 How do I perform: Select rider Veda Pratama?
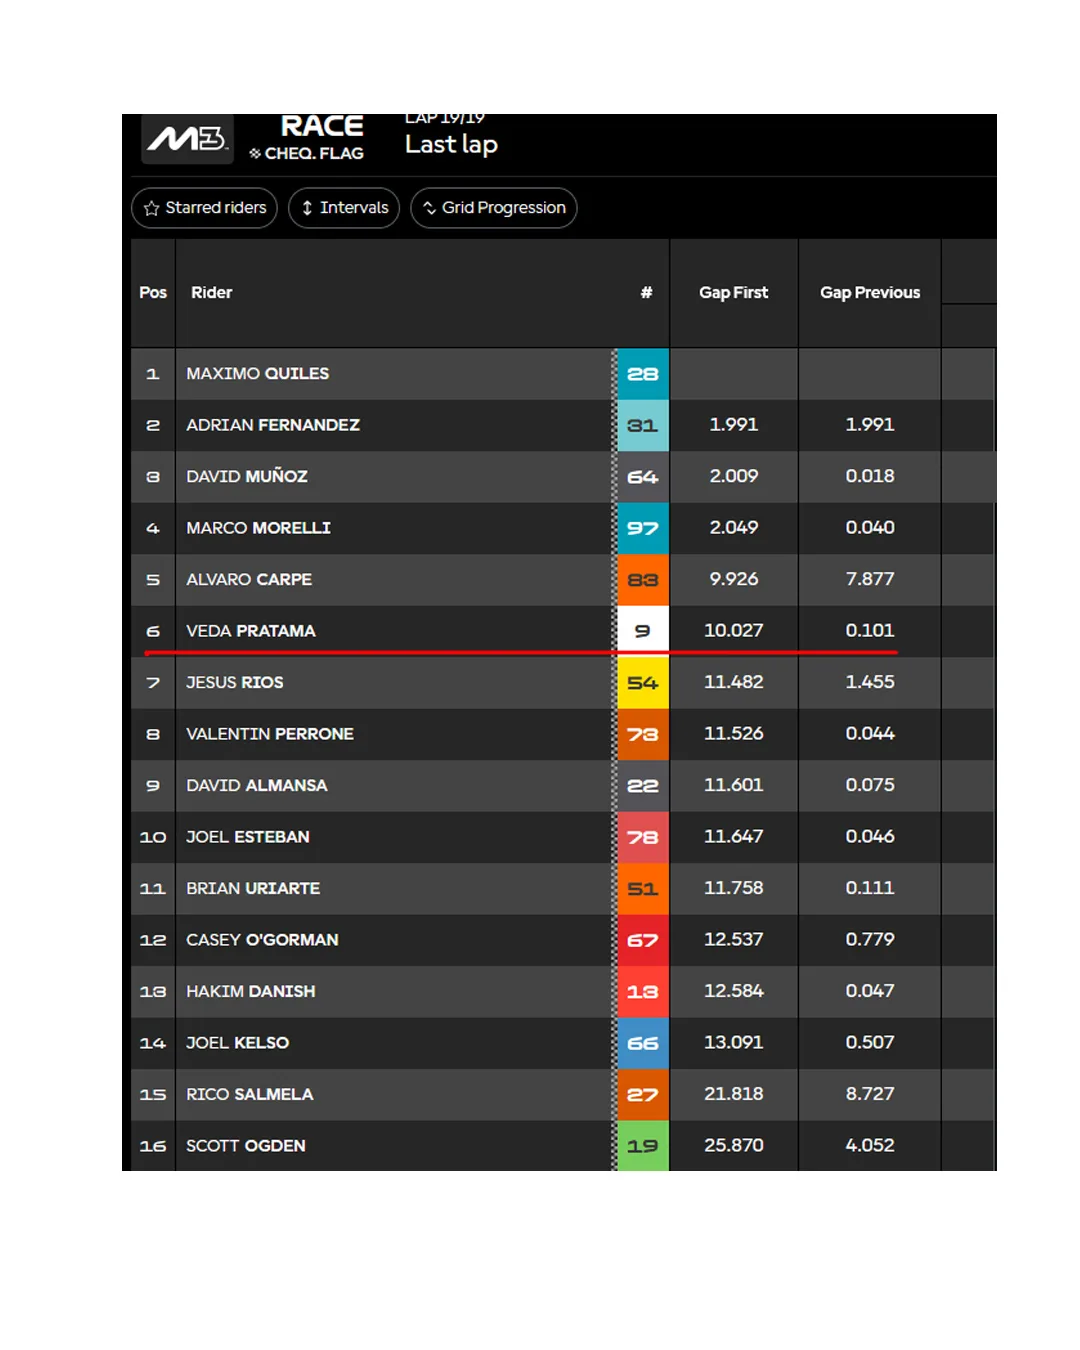tap(251, 631)
